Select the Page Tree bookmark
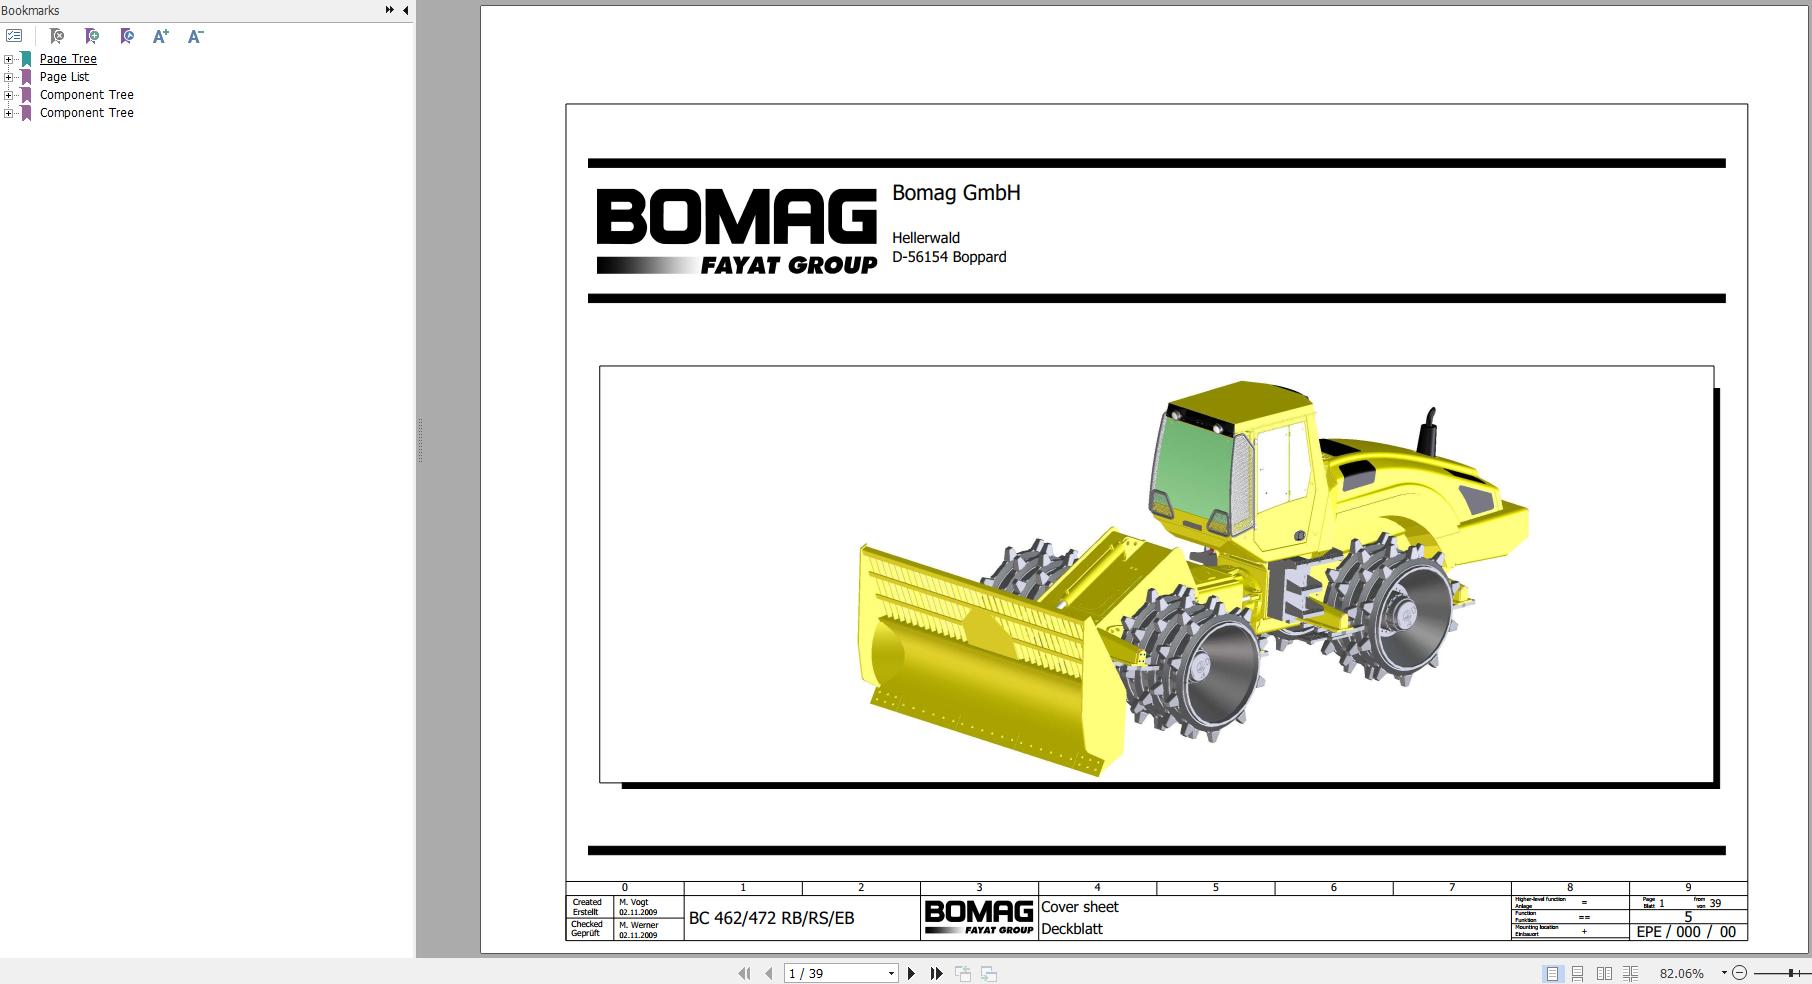This screenshot has height=984, width=1812. [x=68, y=59]
